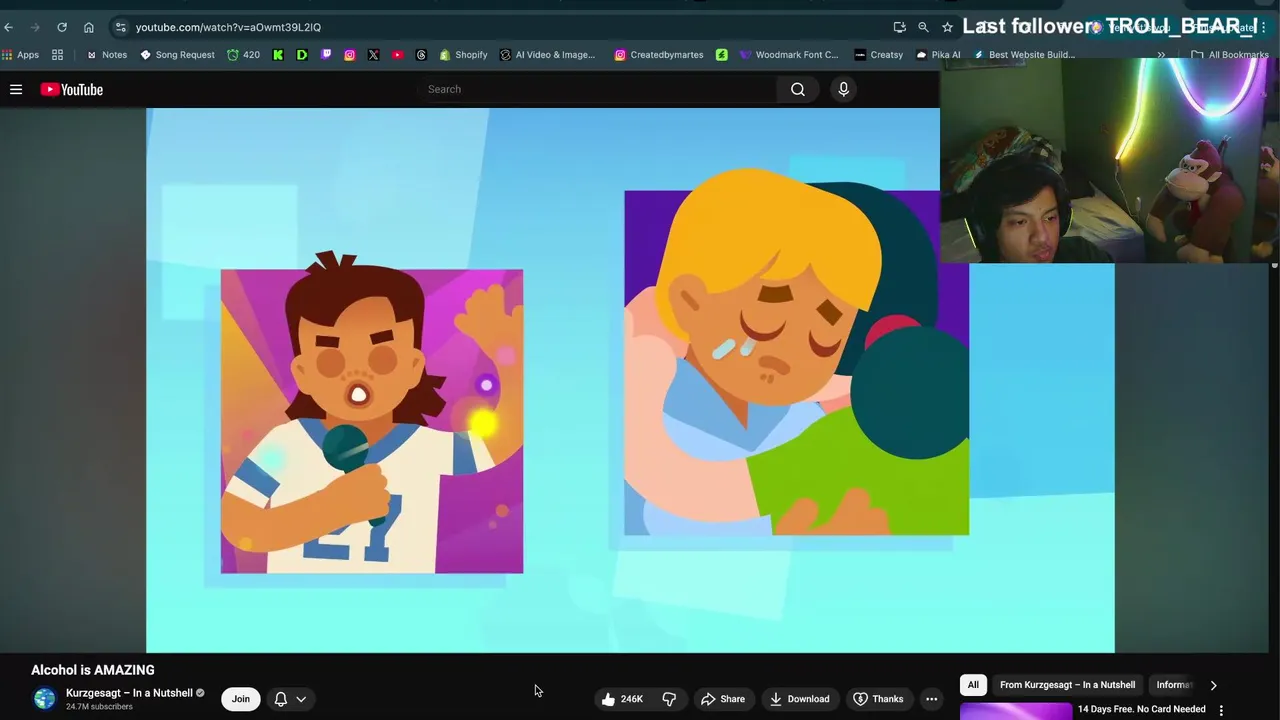Open the Pika AI bookmark
Image resolution: width=1280 pixels, height=720 pixels.
937,55
